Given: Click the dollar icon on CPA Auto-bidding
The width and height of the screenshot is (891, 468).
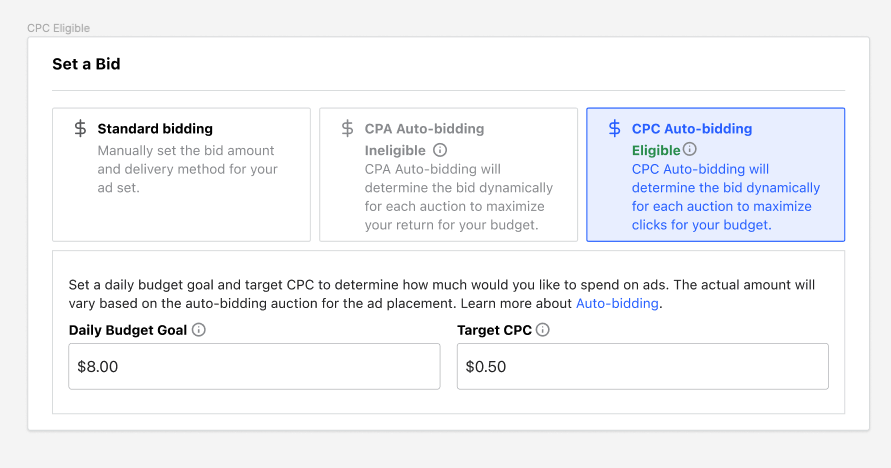Looking at the screenshot, I should click(x=348, y=129).
